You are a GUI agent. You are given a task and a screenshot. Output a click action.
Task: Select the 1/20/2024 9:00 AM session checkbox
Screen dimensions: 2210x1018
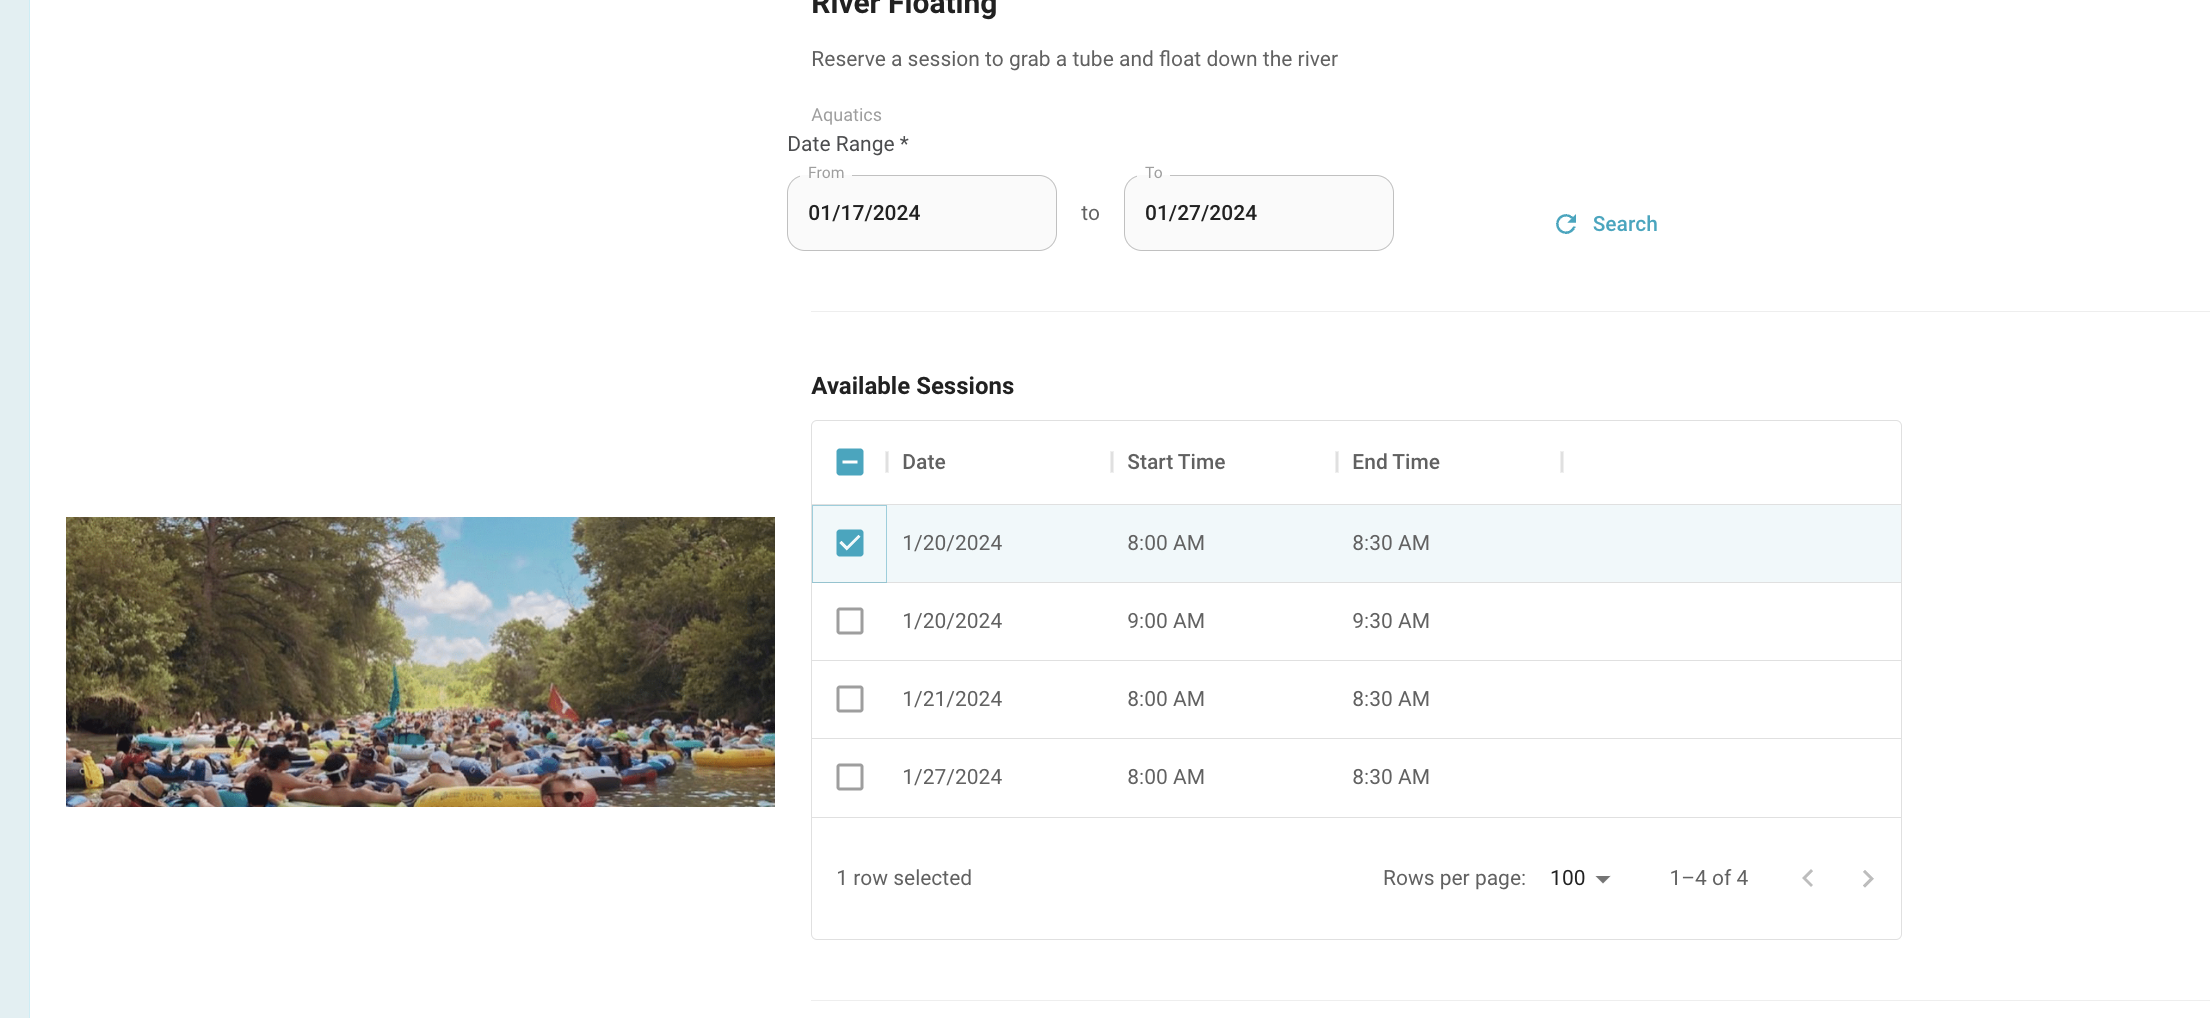[850, 621]
